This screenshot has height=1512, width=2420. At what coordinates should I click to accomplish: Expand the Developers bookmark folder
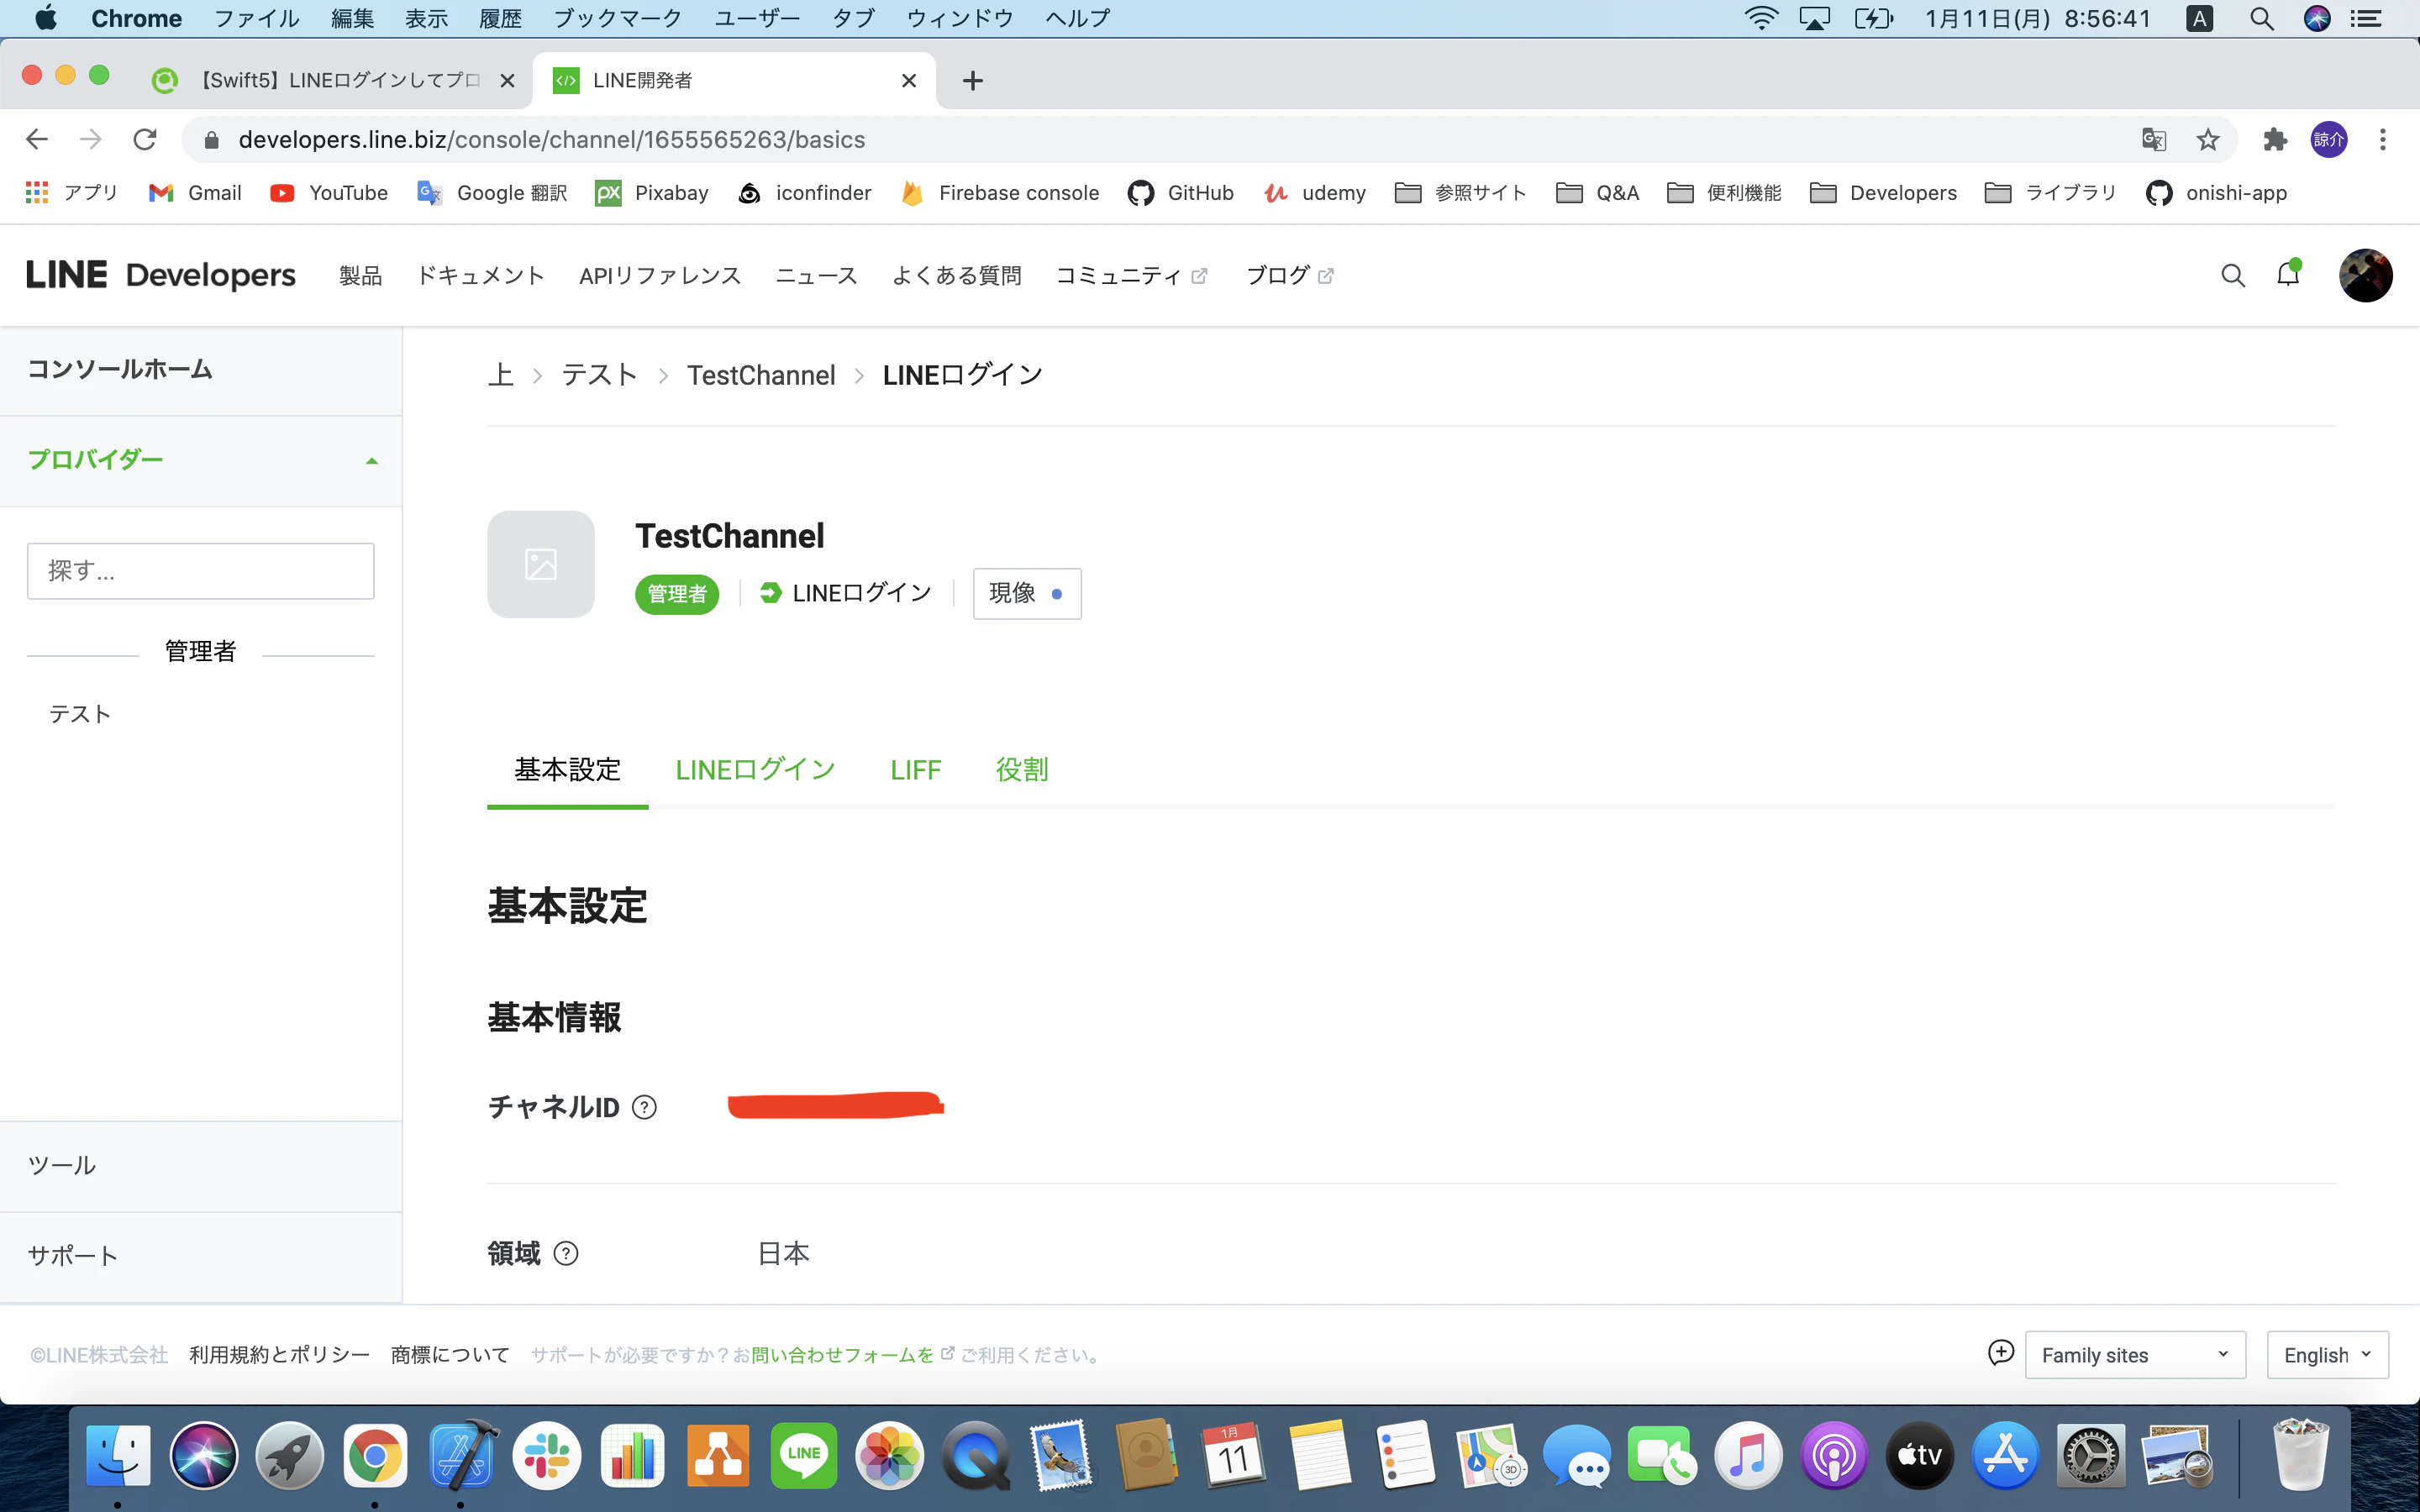pos(1884,193)
